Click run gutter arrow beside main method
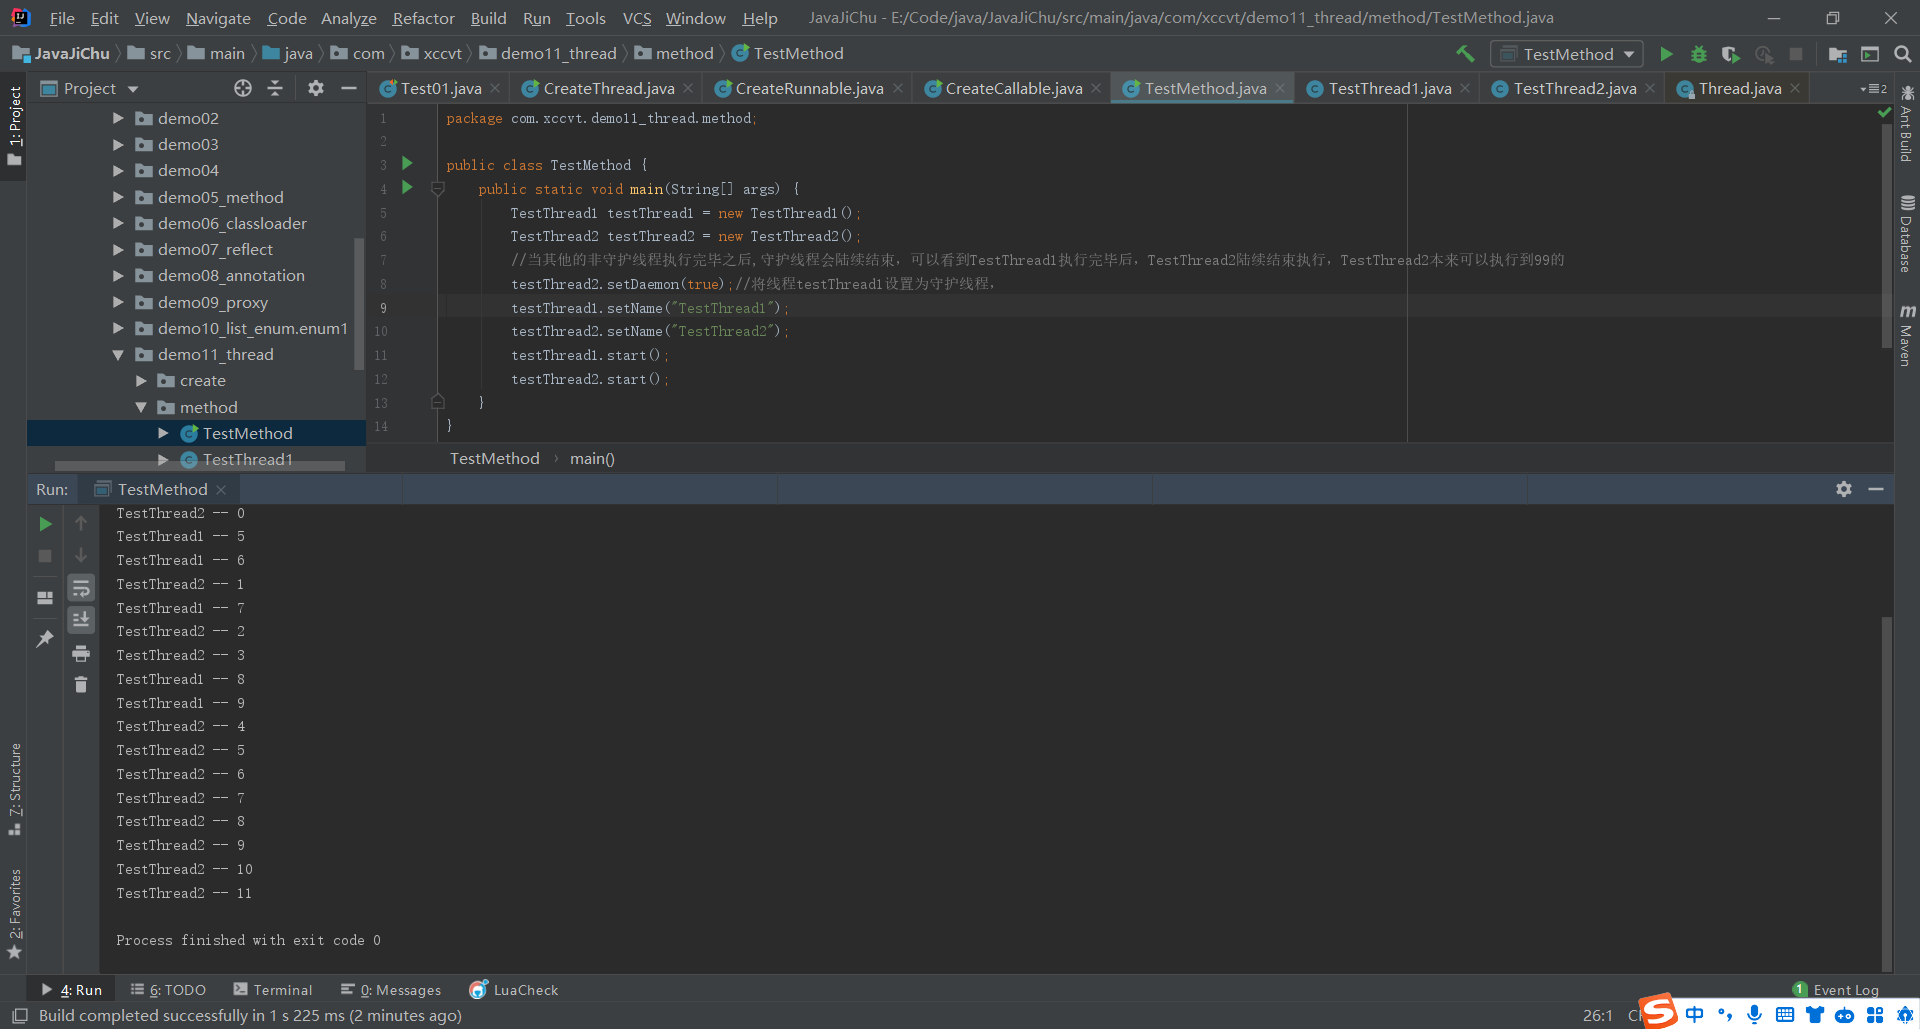The width and height of the screenshot is (1920, 1029). tap(407, 187)
